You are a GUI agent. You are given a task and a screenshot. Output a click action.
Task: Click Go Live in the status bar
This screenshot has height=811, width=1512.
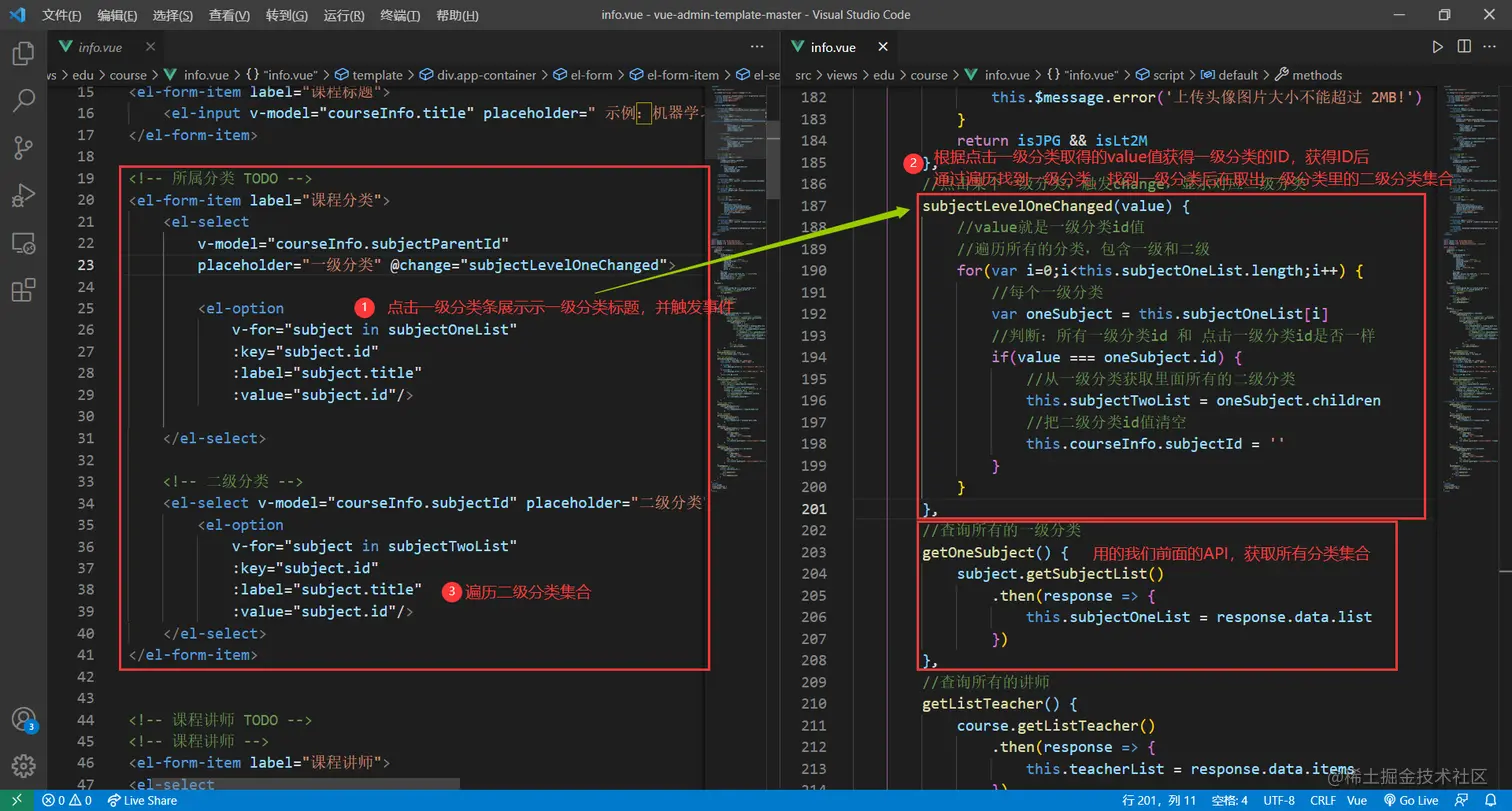coord(1410,800)
